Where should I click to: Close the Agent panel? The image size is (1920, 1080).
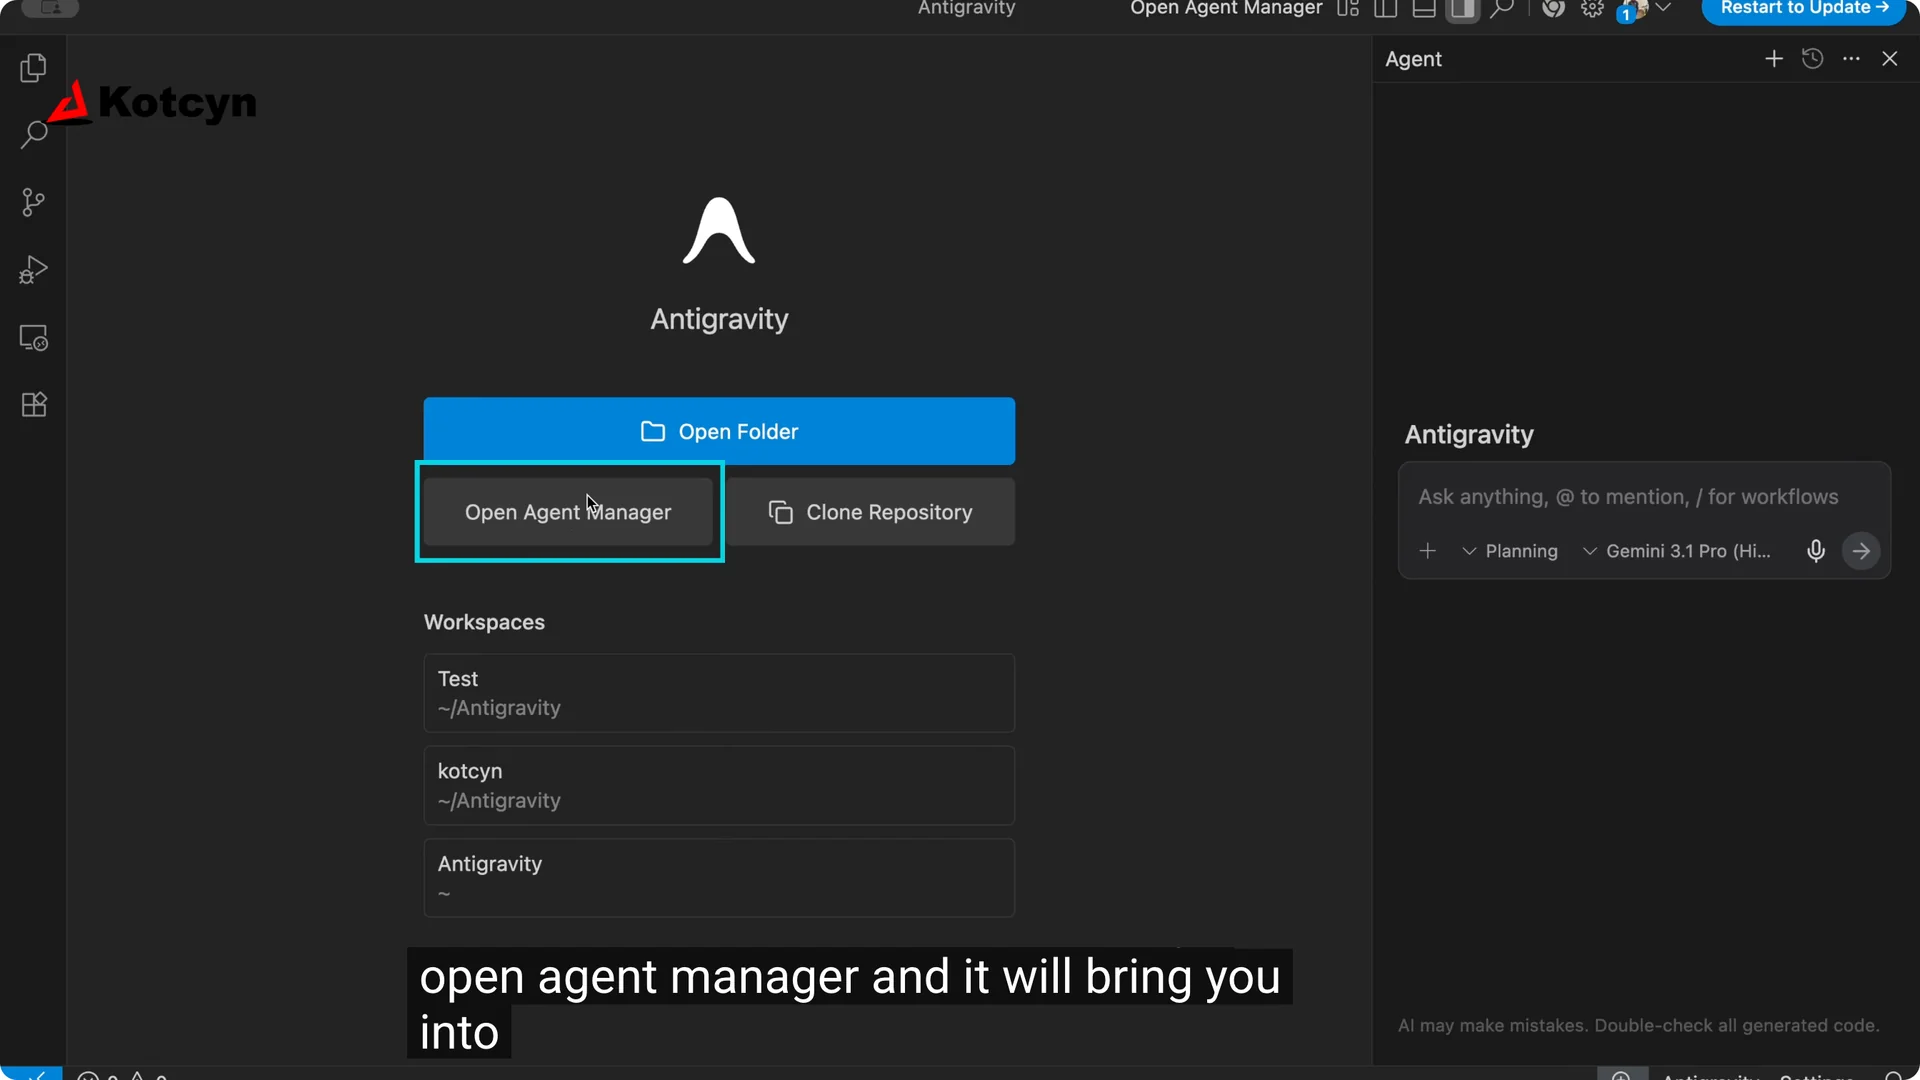point(1890,59)
